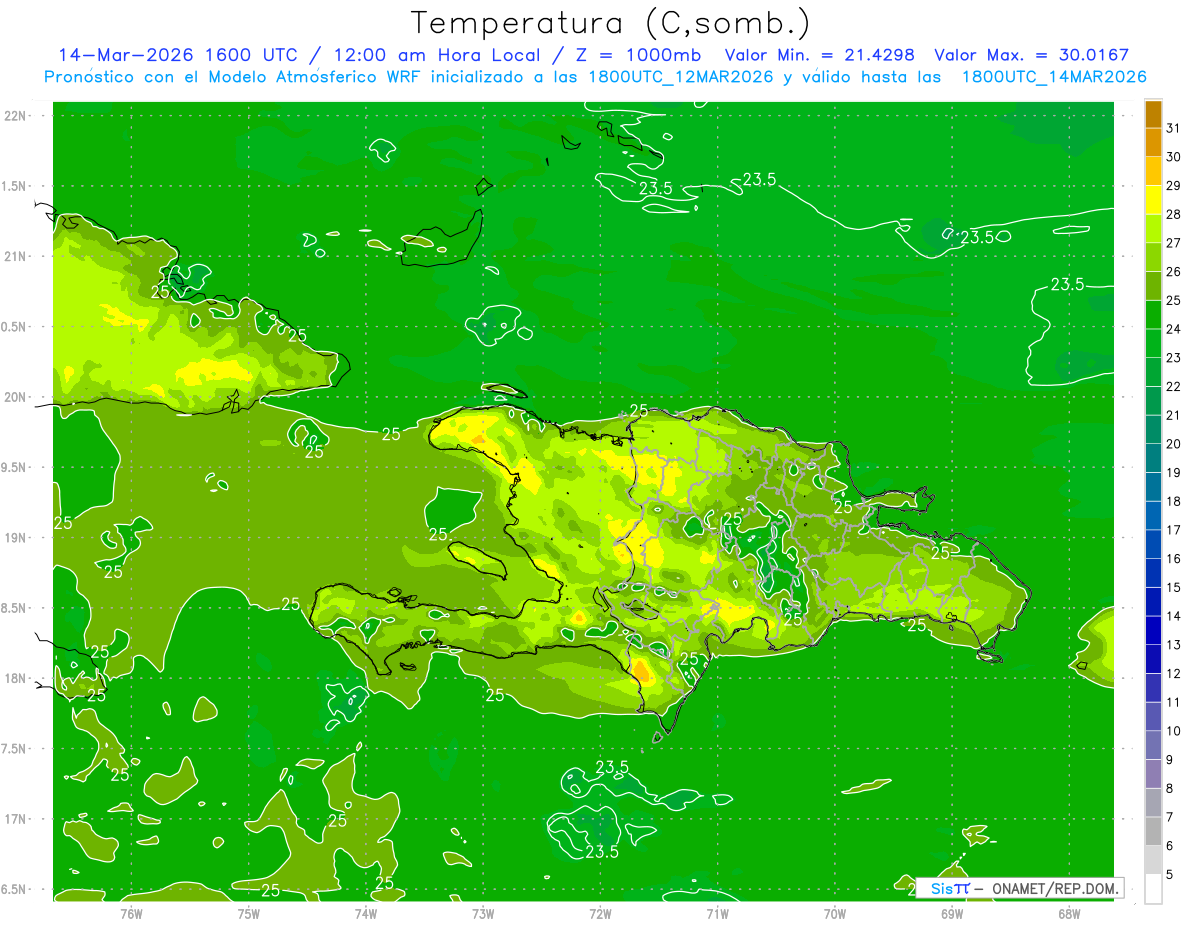Click the "15" colorbar scale value
Viewport: 1200px width, 927px height.
(x=1174, y=587)
